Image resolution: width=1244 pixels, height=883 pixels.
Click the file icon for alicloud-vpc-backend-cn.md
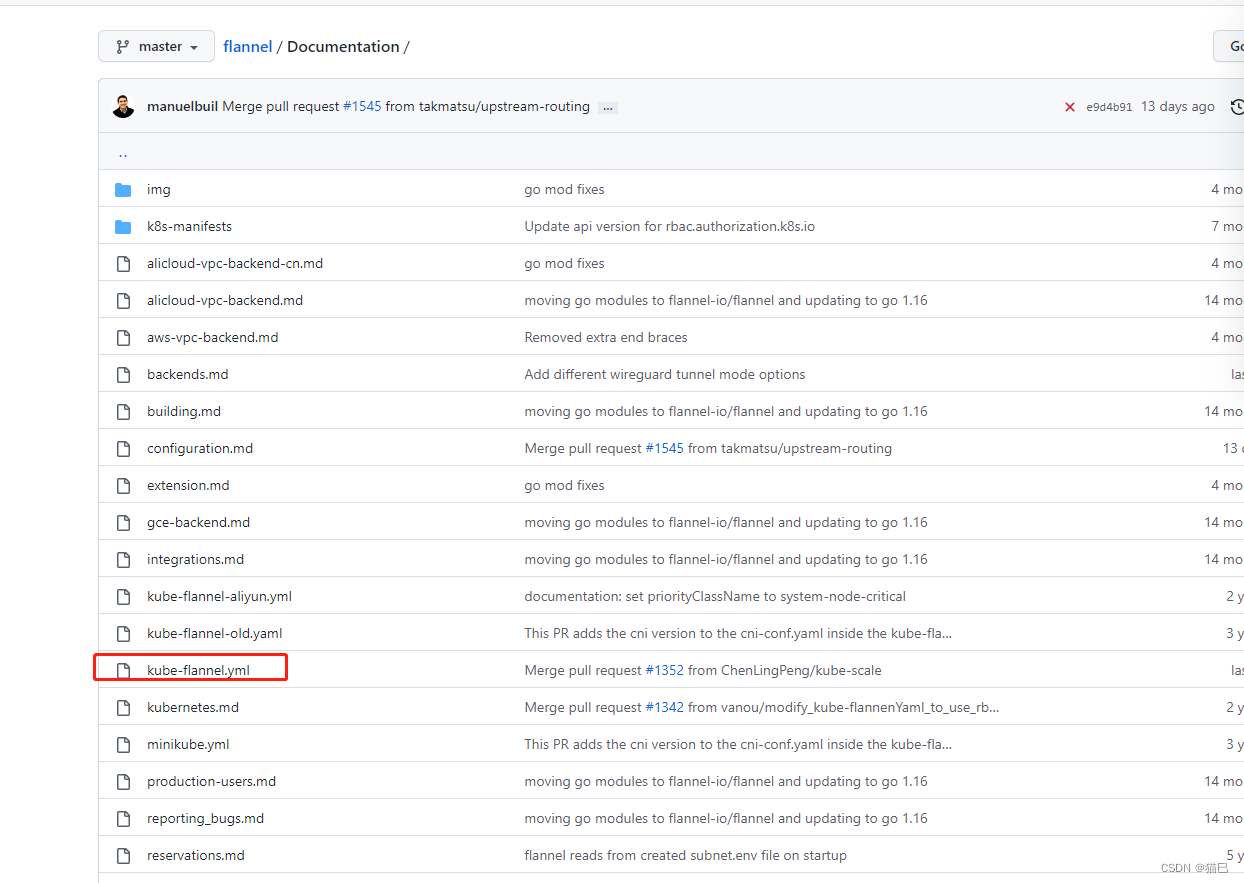(123, 263)
